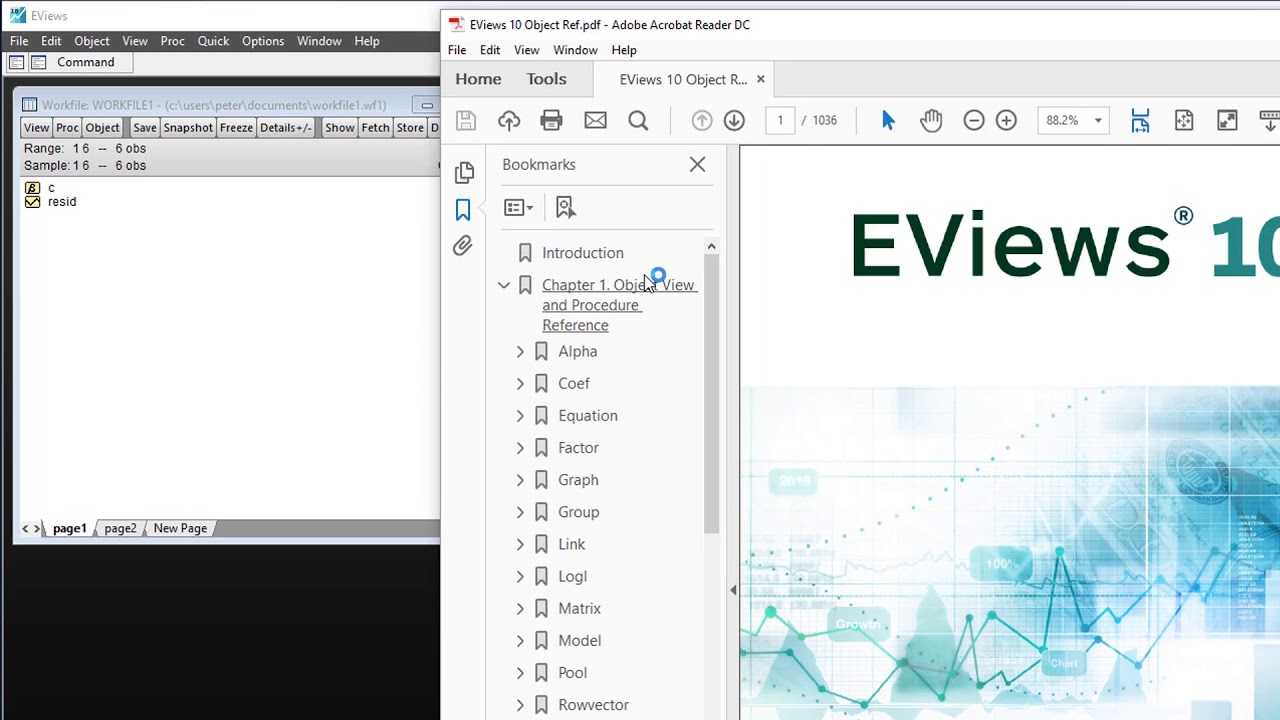
Task: Click the fit page icon
Action: pos(1184,121)
